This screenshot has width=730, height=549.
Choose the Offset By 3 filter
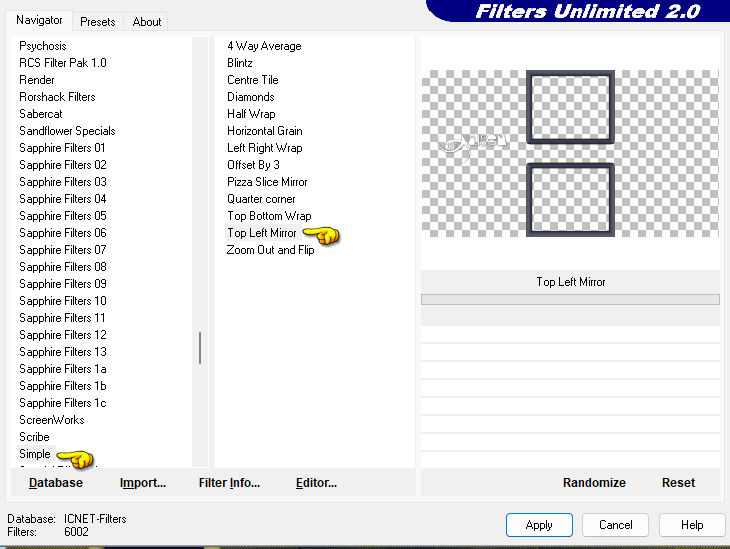click(253, 165)
